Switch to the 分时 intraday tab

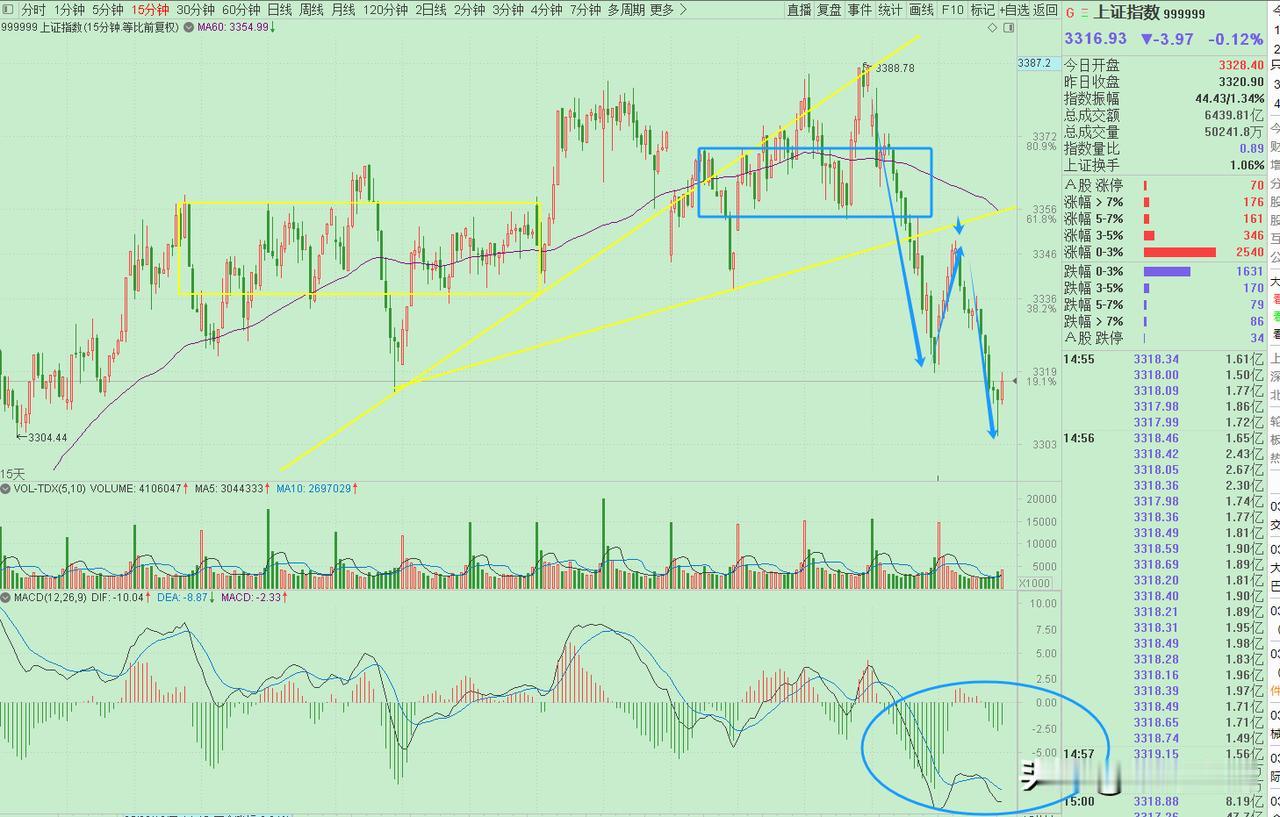[x=33, y=10]
